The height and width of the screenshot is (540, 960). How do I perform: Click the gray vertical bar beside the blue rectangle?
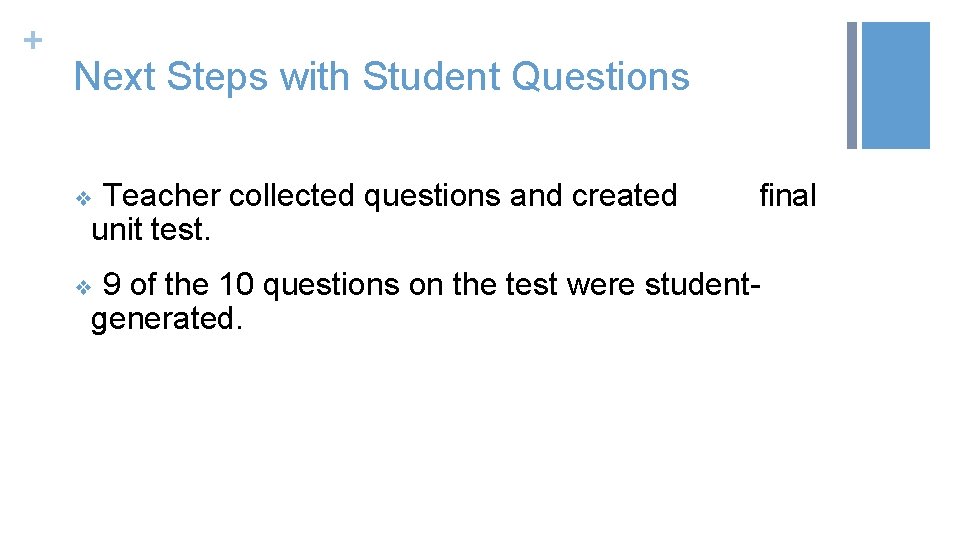click(x=852, y=85)
